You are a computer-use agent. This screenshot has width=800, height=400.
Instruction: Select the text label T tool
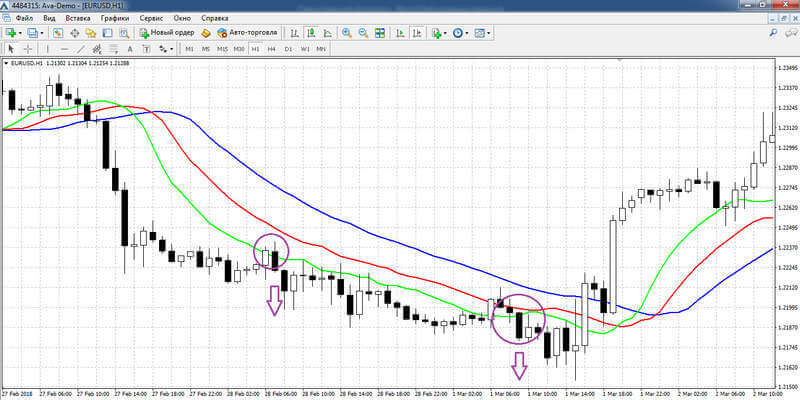tap(146, 49)
